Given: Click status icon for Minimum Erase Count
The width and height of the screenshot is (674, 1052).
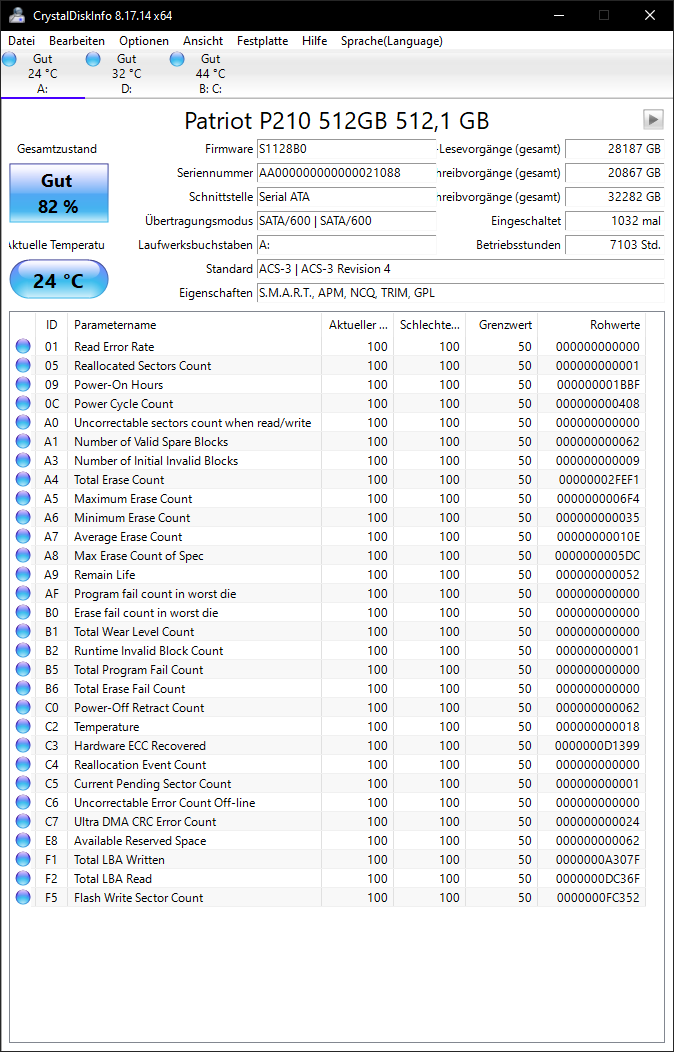Looking at the screenshot, I should [x=23, y=518].
